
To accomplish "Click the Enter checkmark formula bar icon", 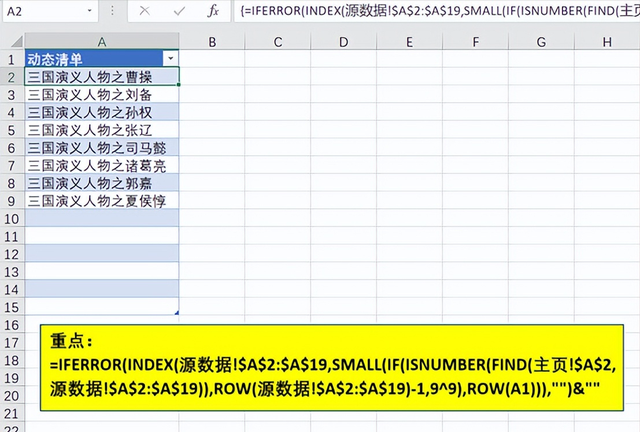I will click(x=179, y=11).
